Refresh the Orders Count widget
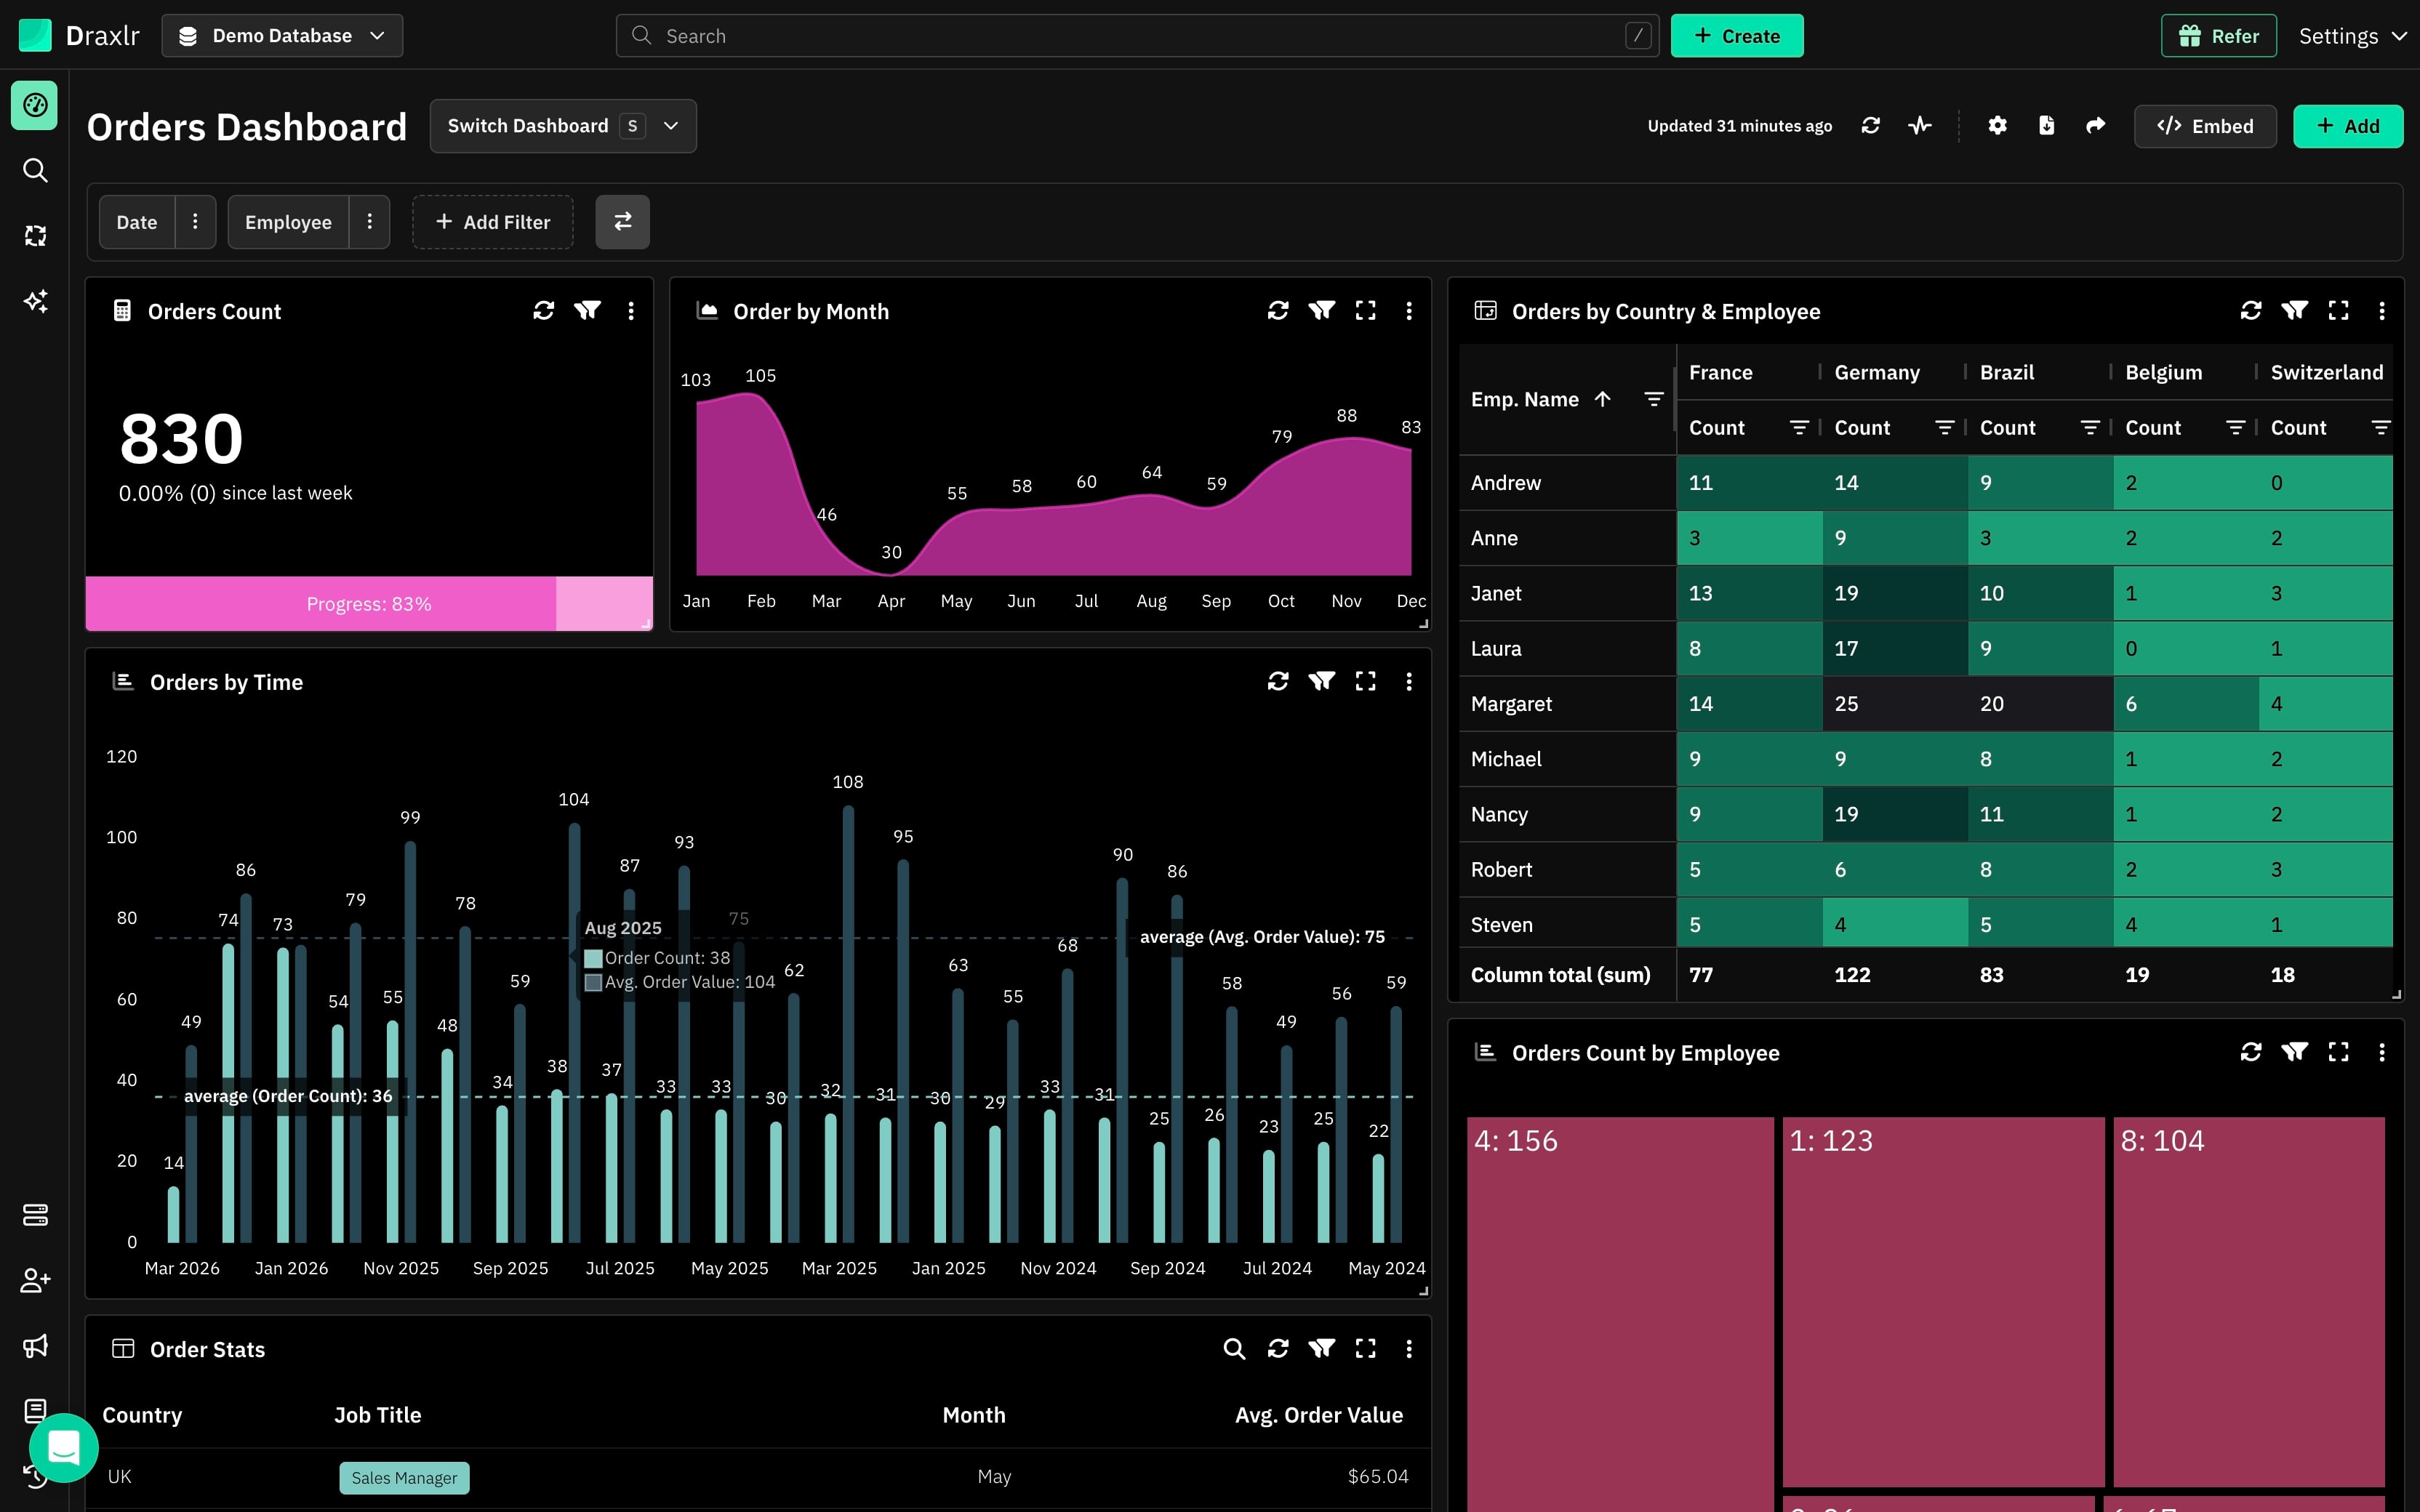 tap(543, 311)
